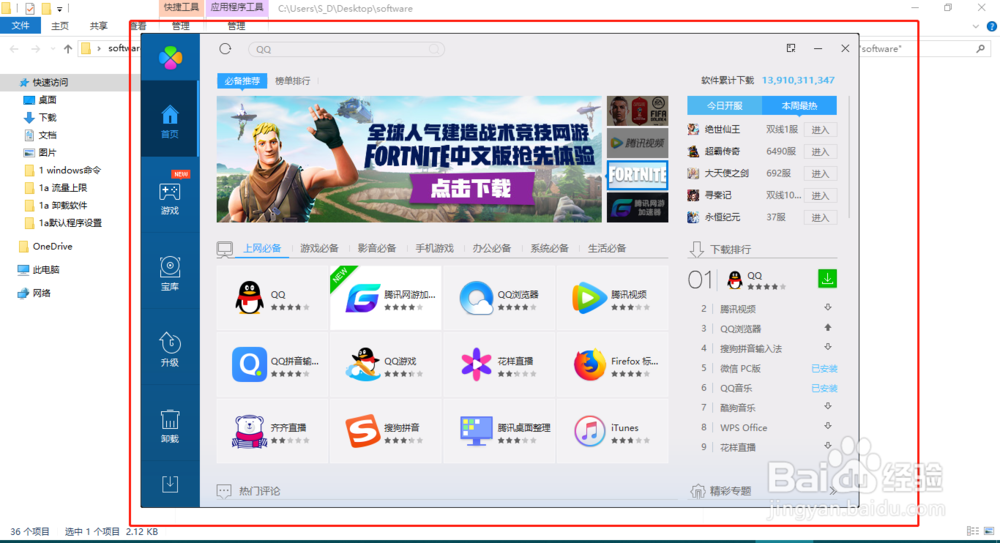Switch to the 榜单排行 tab
This screenshot has width=1000, height=543.
[293, 81]
